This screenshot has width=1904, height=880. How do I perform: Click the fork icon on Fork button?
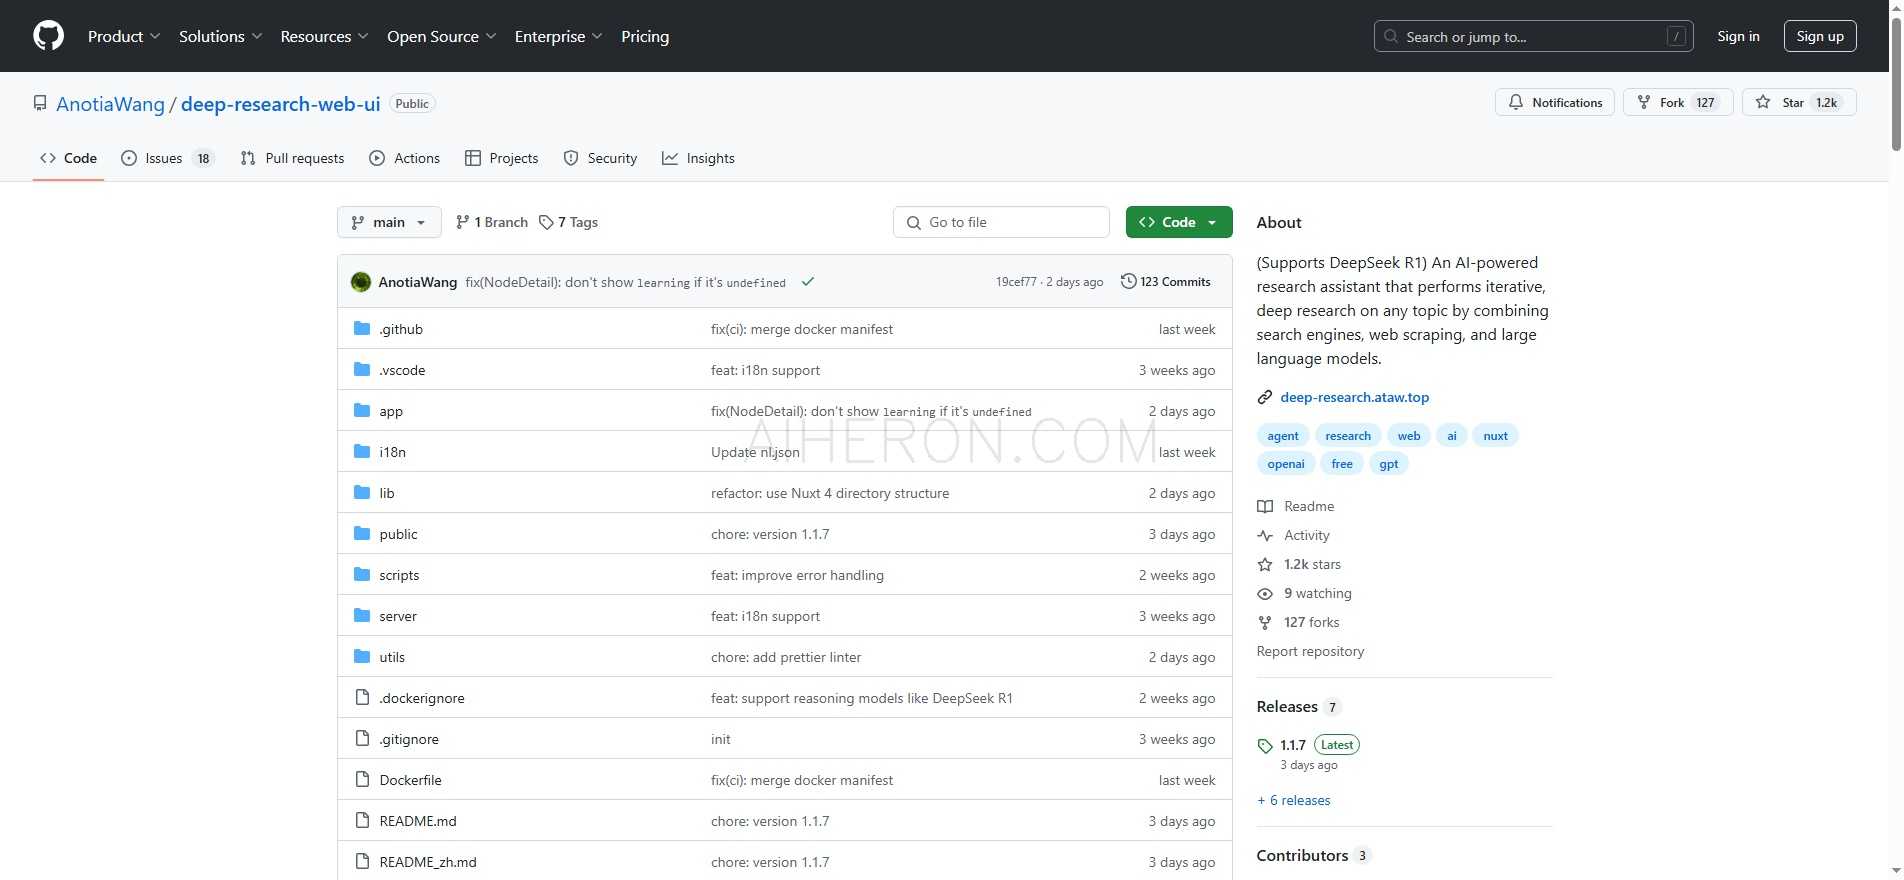click(x=1643, y=102)
